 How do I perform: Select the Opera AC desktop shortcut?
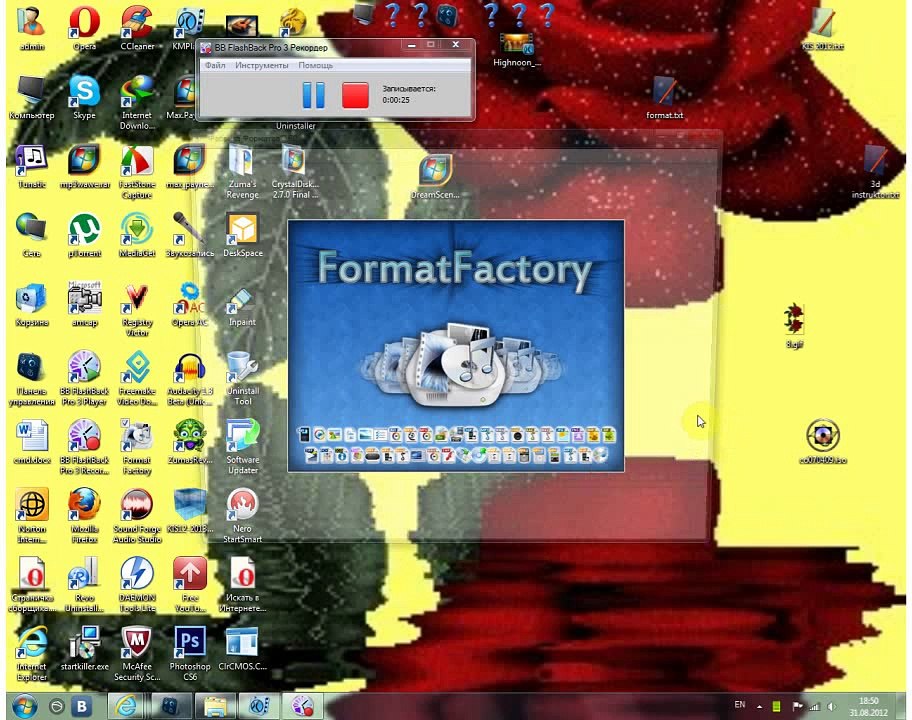(x=190, y=305)
